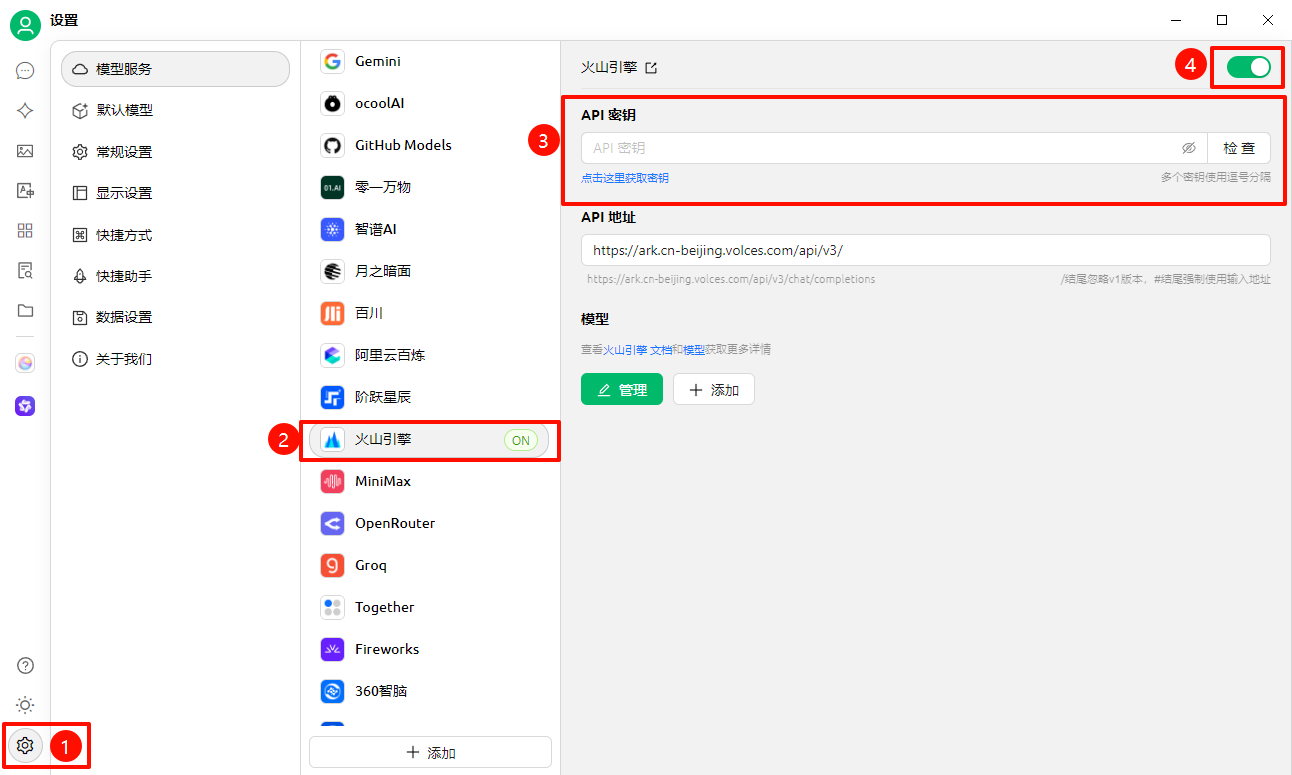Select the 月之暗面 provider
The width and height of the screenshot is (1292, 775).
coord(430,271)
